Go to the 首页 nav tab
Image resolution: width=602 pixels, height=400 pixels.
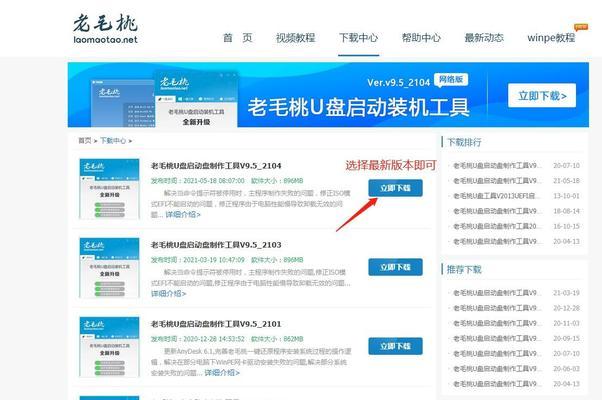coord(237,38)
